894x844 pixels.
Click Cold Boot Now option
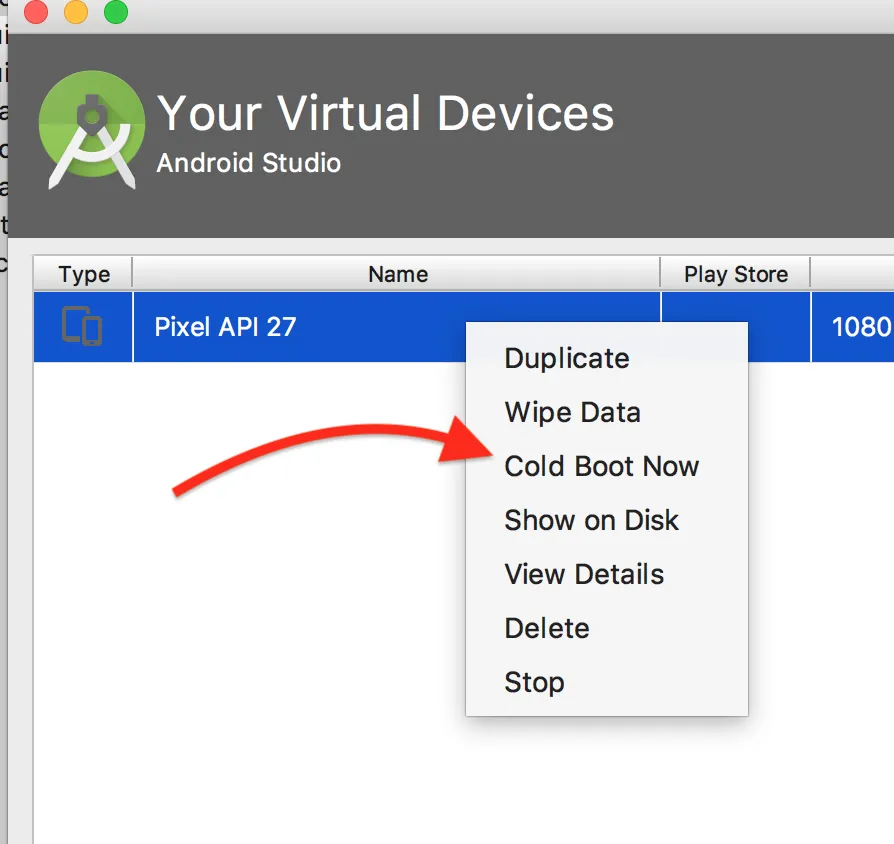pos(607,466)
